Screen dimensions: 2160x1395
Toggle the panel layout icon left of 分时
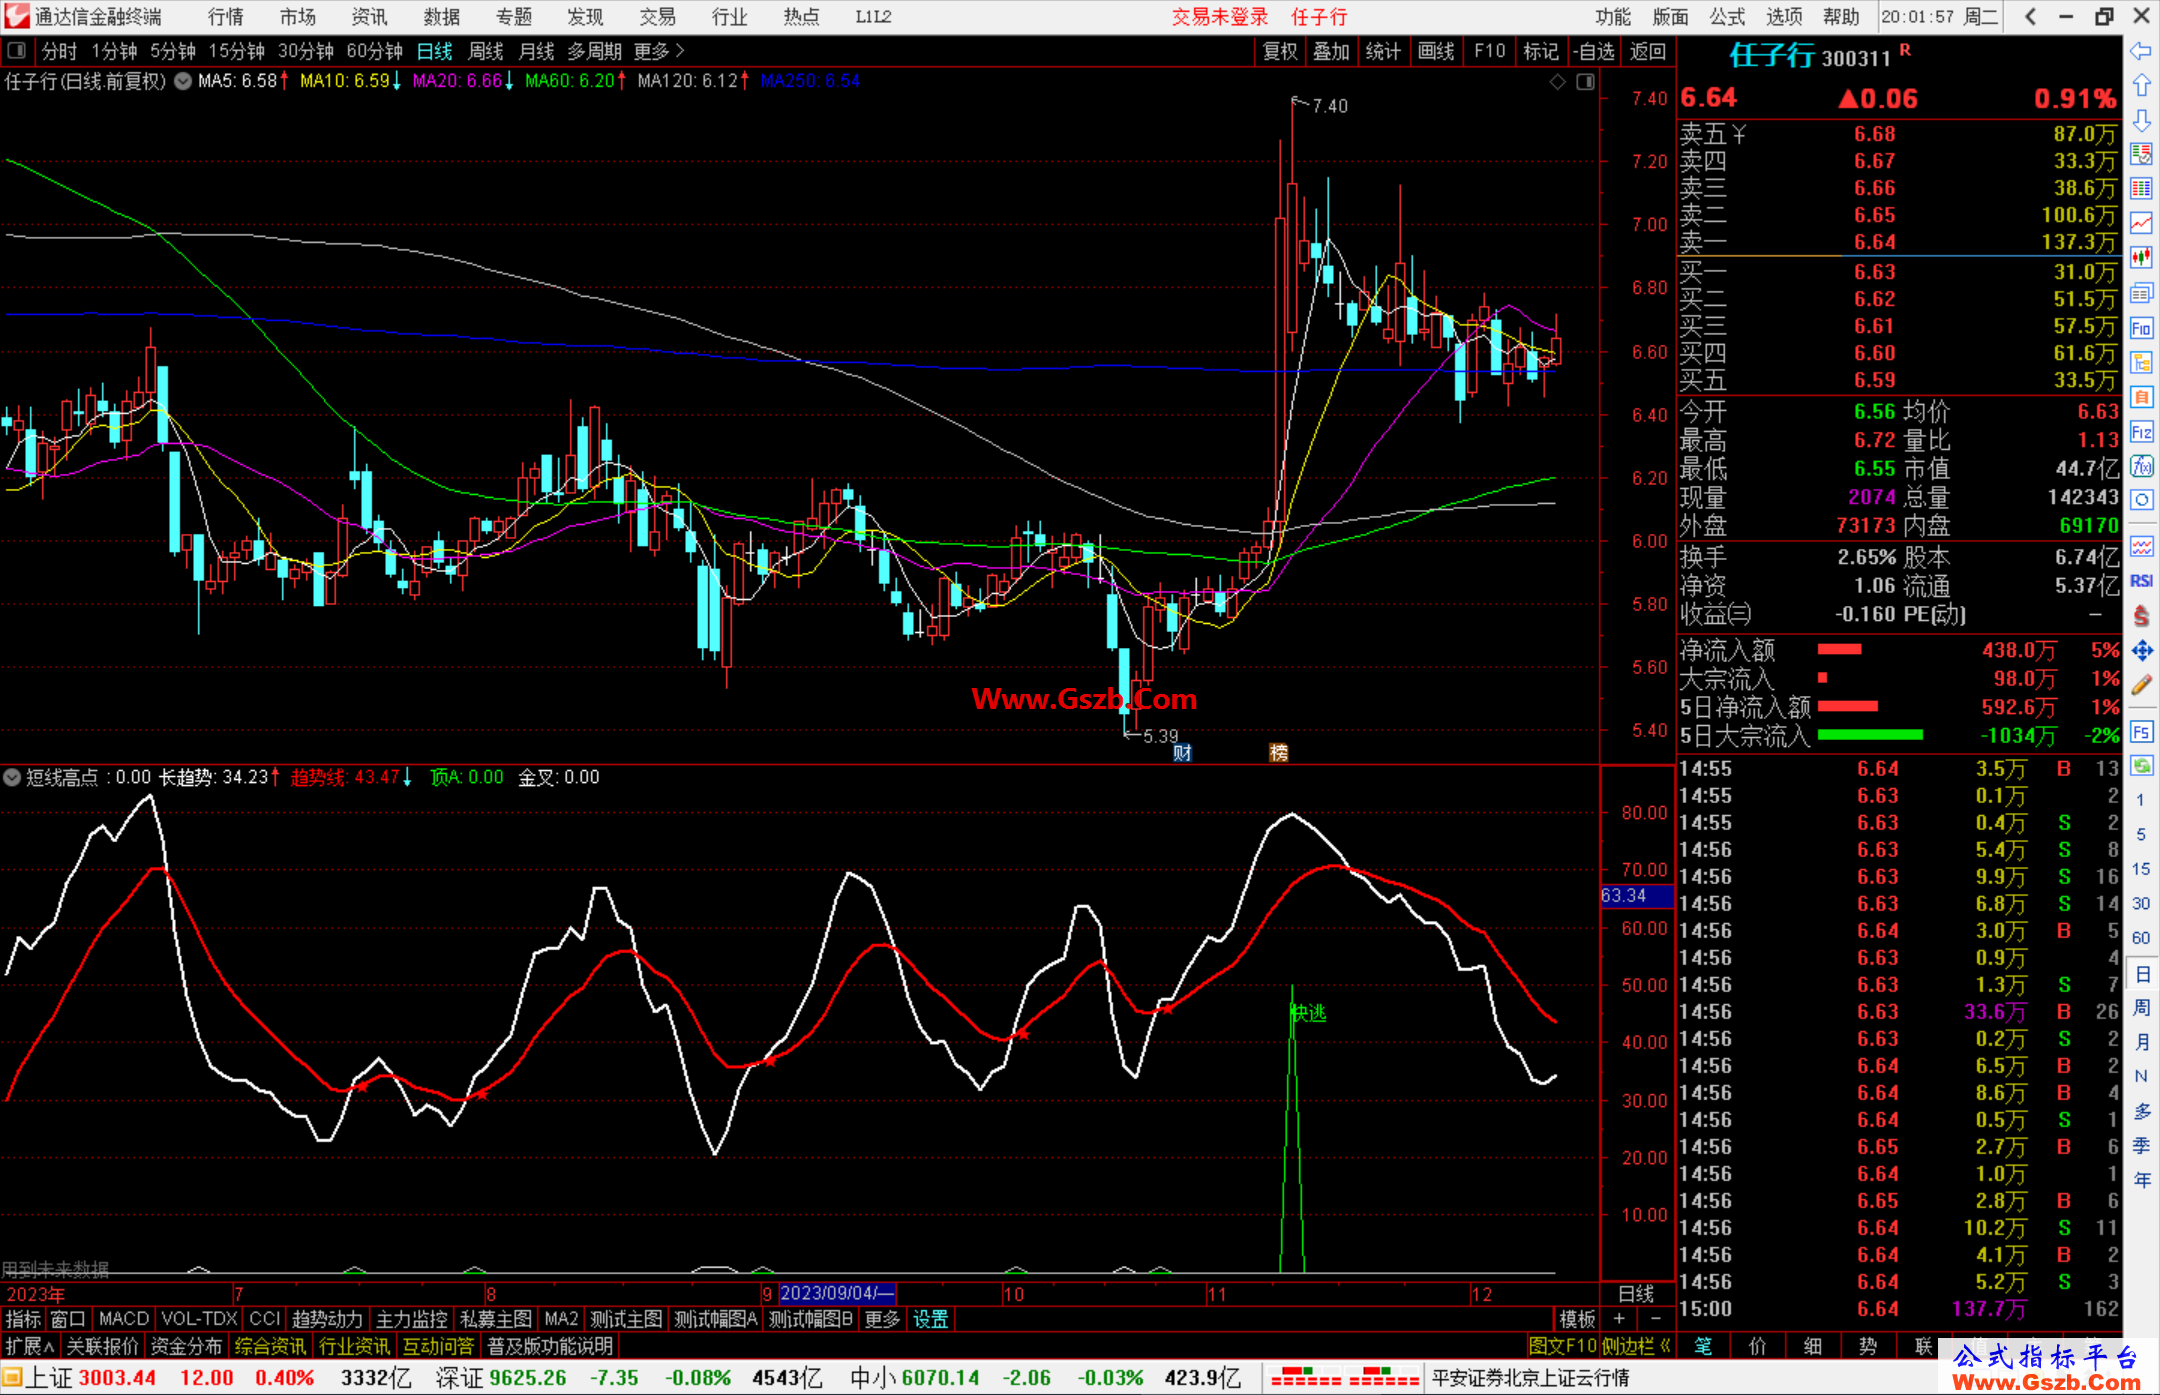[16, 50]
